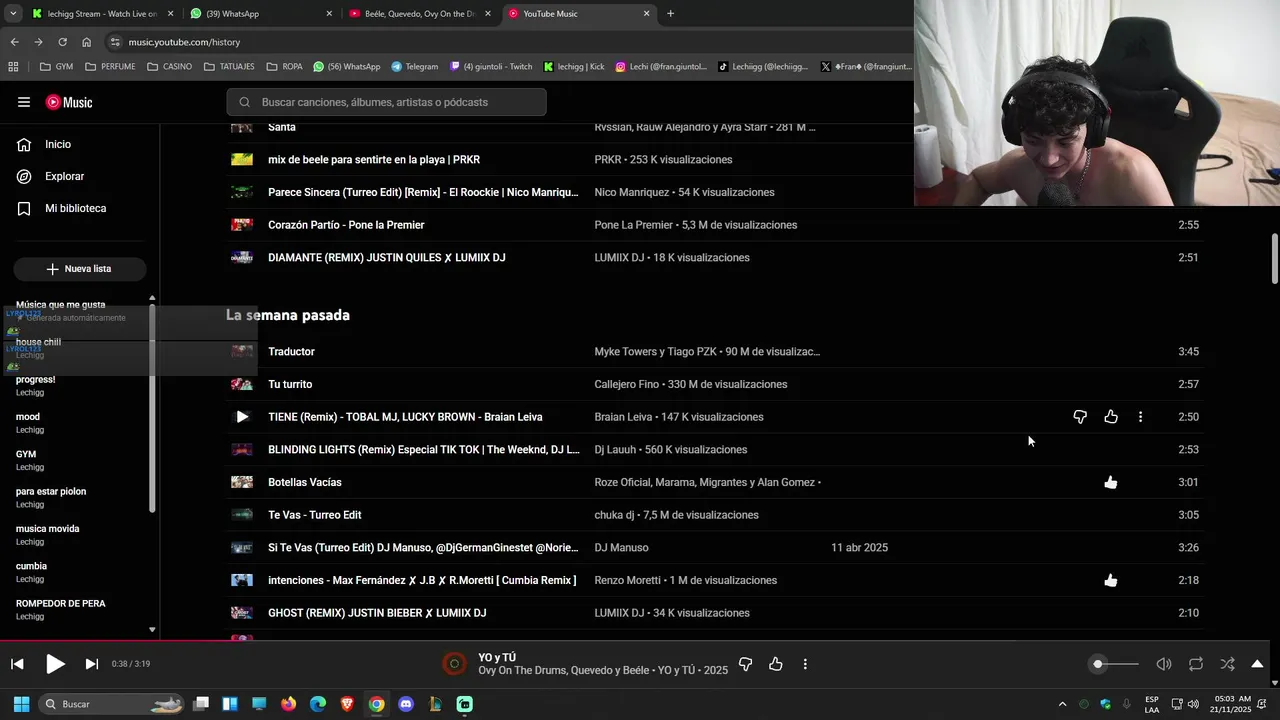Open the GYM bookmarks folder
The image size is (1280, 720).
point(56,67)
